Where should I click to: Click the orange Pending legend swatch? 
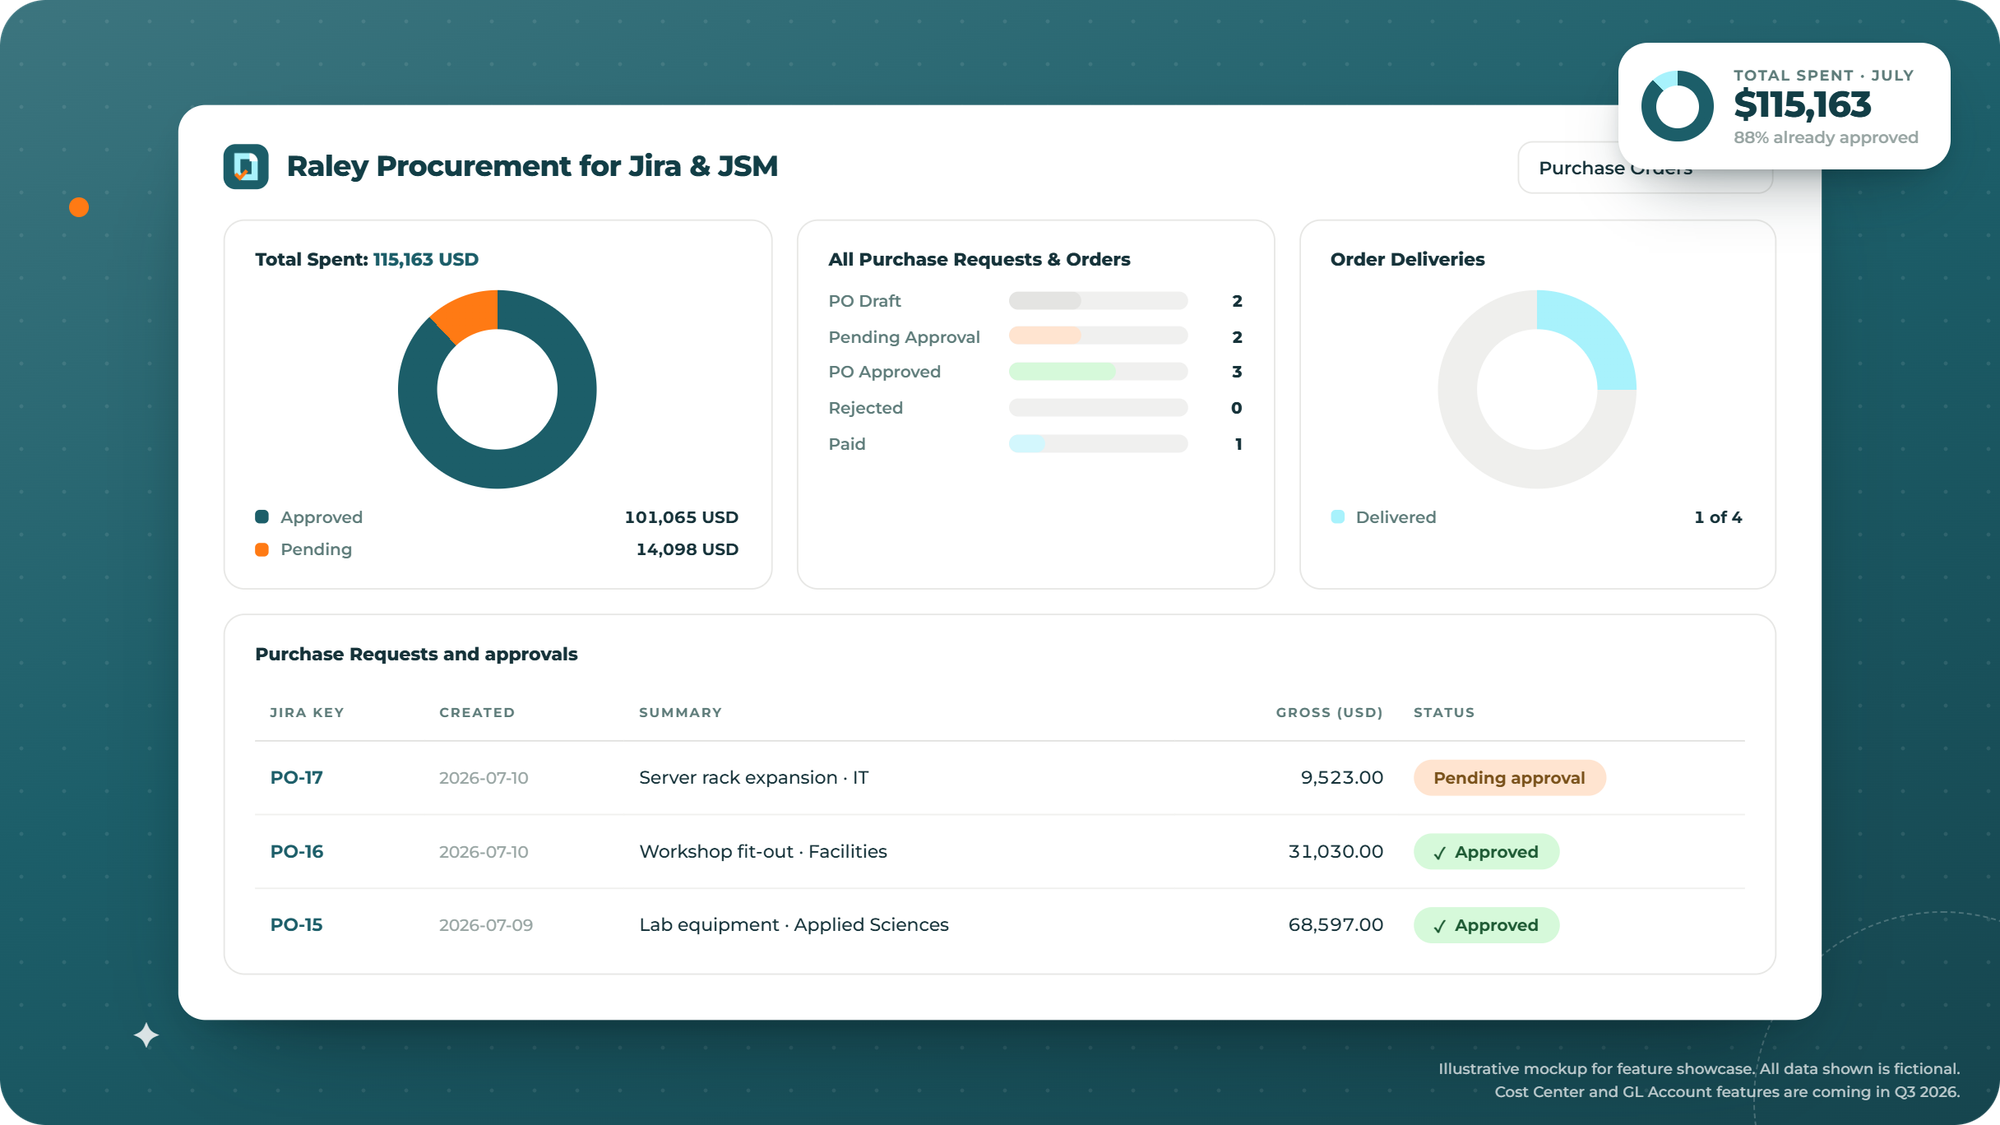(262, 550)
